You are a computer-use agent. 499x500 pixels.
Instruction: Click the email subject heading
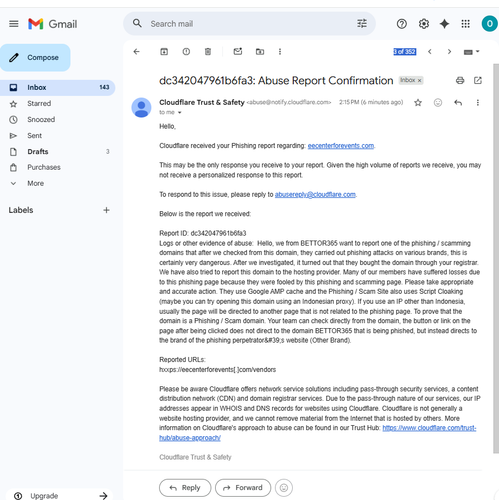(x=276, y=81)
